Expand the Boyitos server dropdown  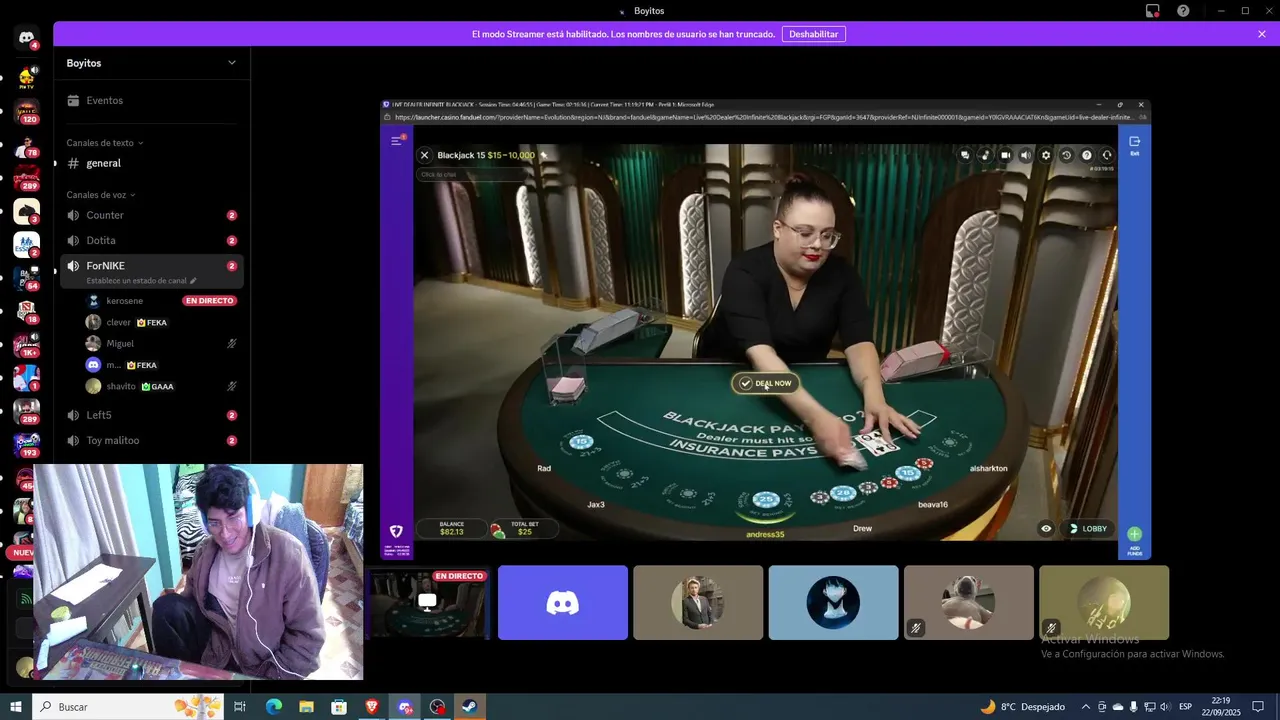(x=232, y=63)
